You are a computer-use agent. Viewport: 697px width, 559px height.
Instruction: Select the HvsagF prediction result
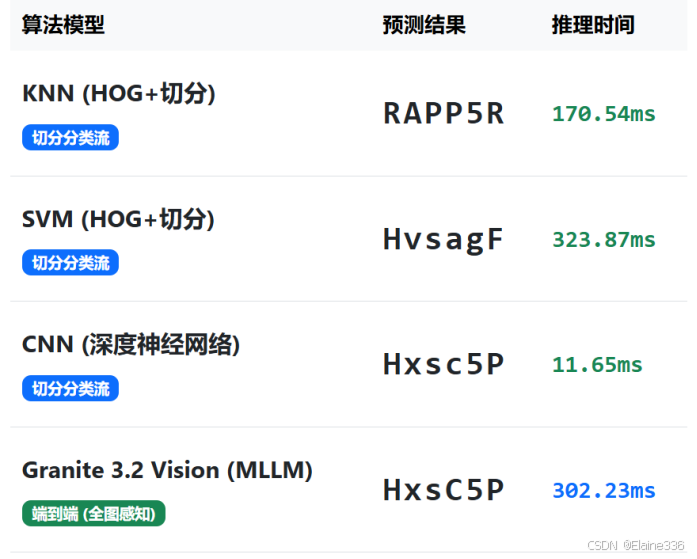(x=443, y=240)
